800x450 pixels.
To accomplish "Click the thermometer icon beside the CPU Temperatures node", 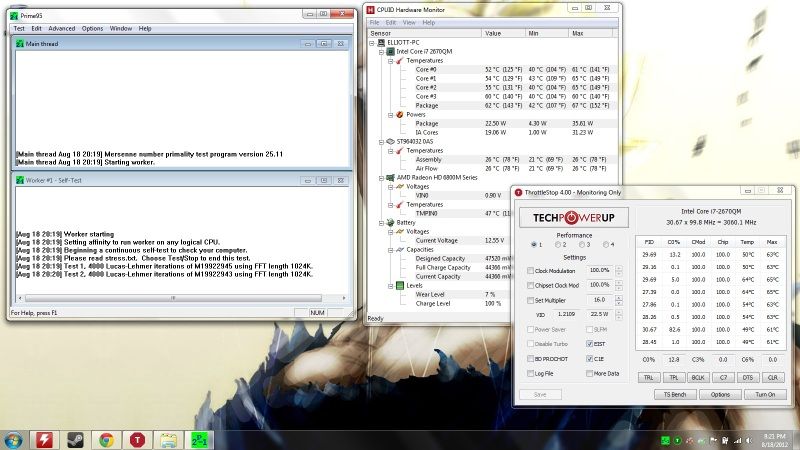I will pos(399,61).
